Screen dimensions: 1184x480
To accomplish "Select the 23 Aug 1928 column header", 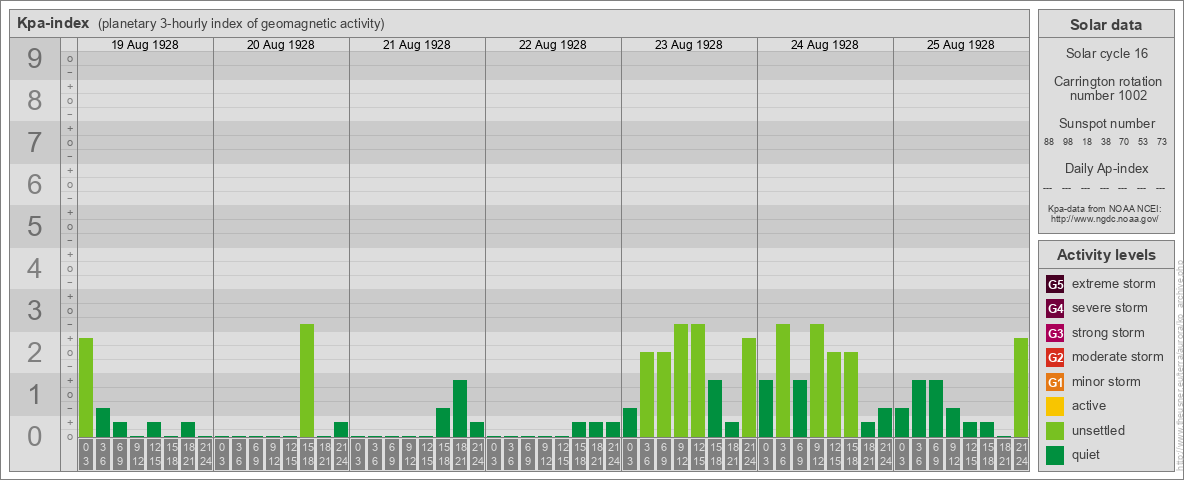I will [x=689, y=45].
